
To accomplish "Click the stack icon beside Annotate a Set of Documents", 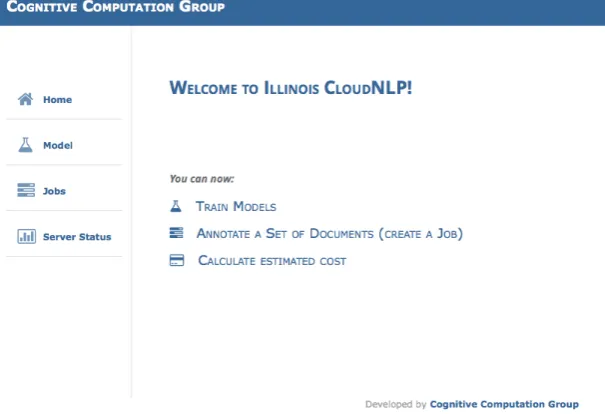I will point(176,233).
